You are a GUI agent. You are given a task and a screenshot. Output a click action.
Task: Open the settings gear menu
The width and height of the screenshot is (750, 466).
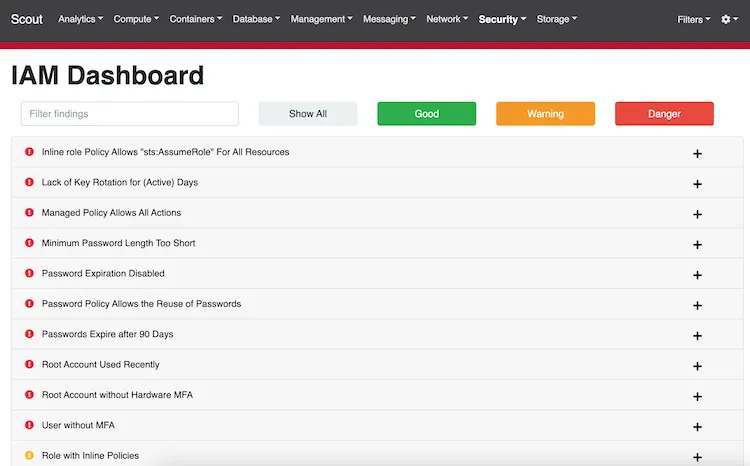[x=729, y=19]
